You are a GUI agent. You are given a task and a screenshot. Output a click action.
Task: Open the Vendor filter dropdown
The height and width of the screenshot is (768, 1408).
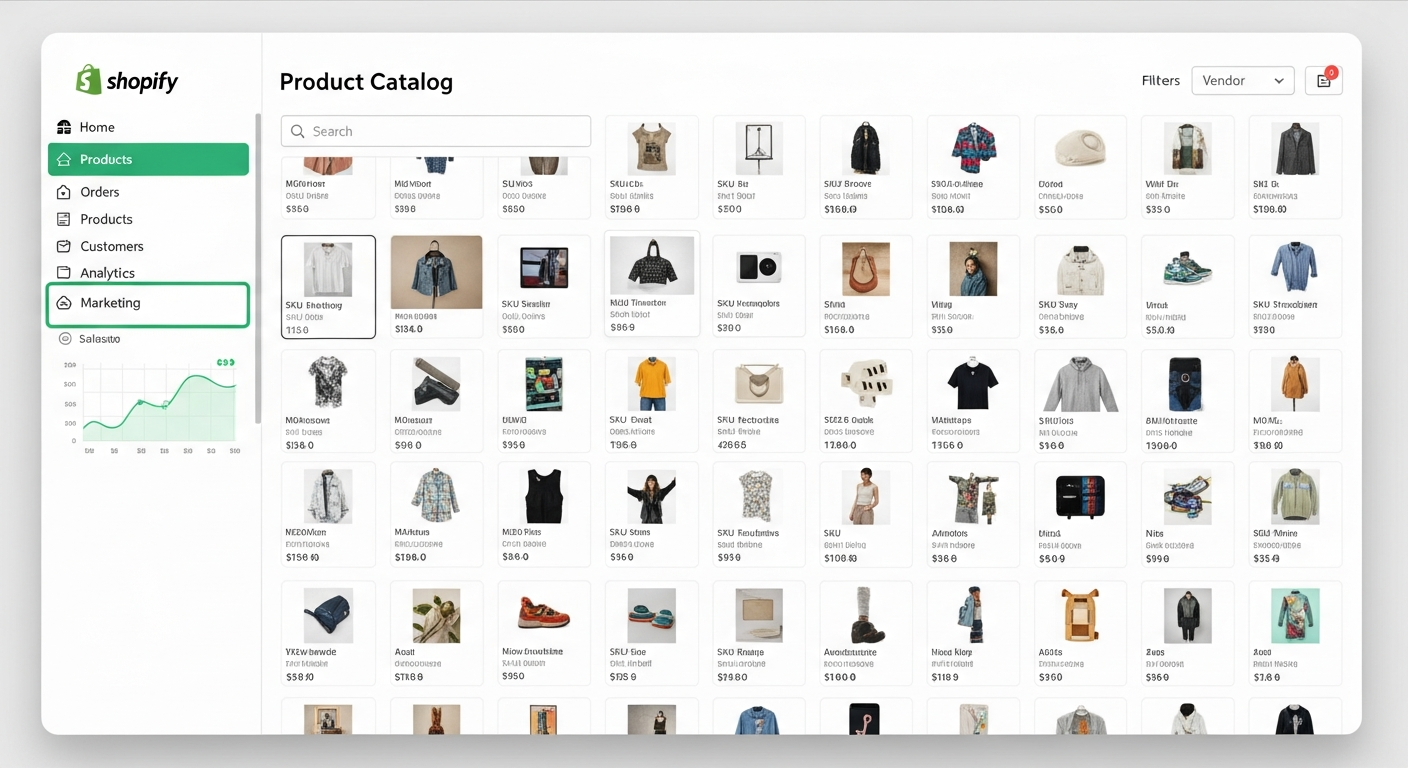click(1243, 80)
